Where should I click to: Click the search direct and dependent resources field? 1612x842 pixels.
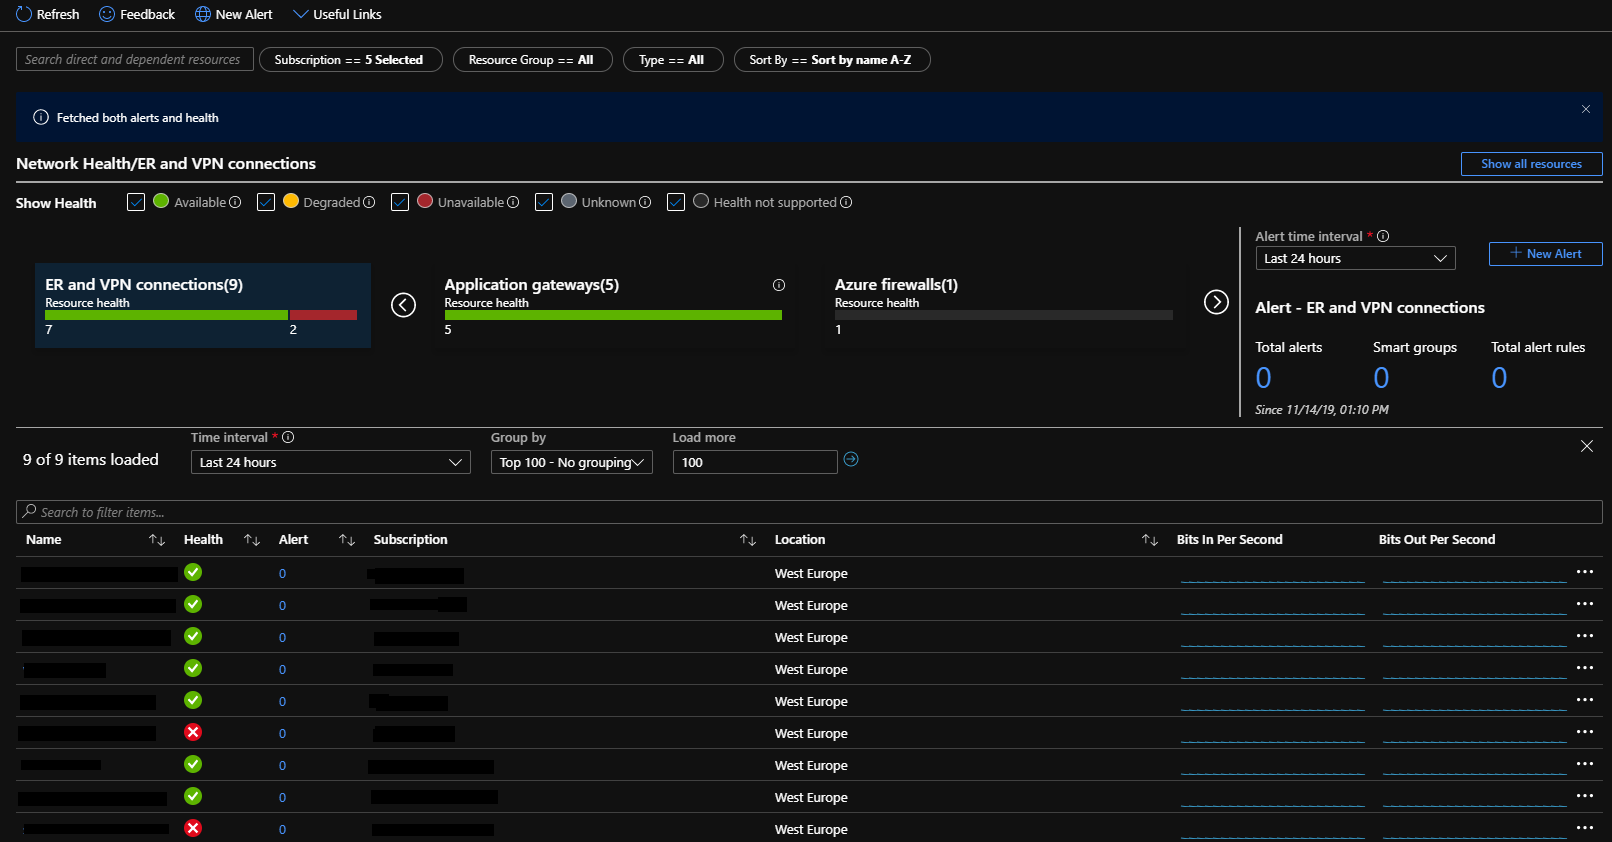tap(135, 60)
